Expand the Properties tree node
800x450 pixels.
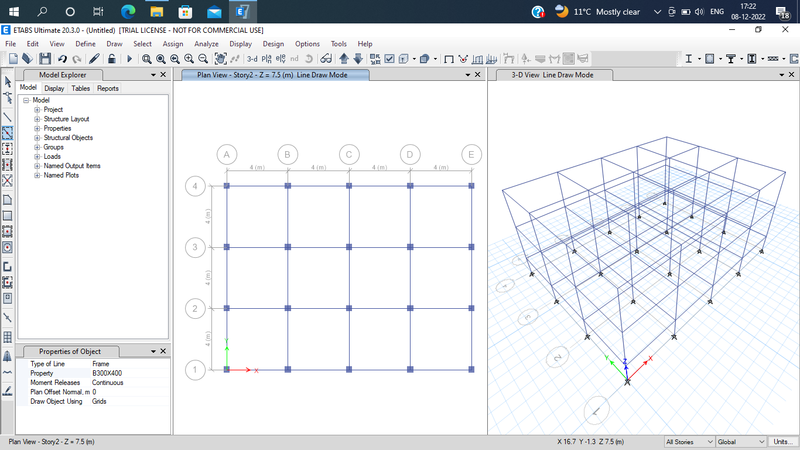(x=37, y=129)
